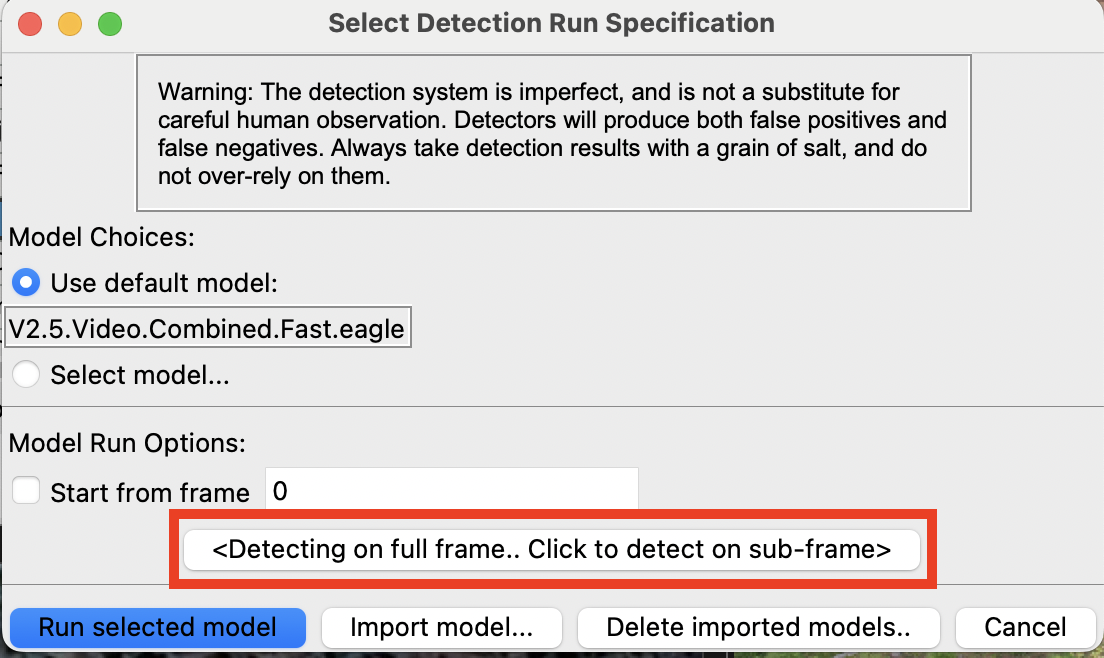Click the highlighted full-frame detection button
This screenshot has height=658, width=1104.
point(551,549)
